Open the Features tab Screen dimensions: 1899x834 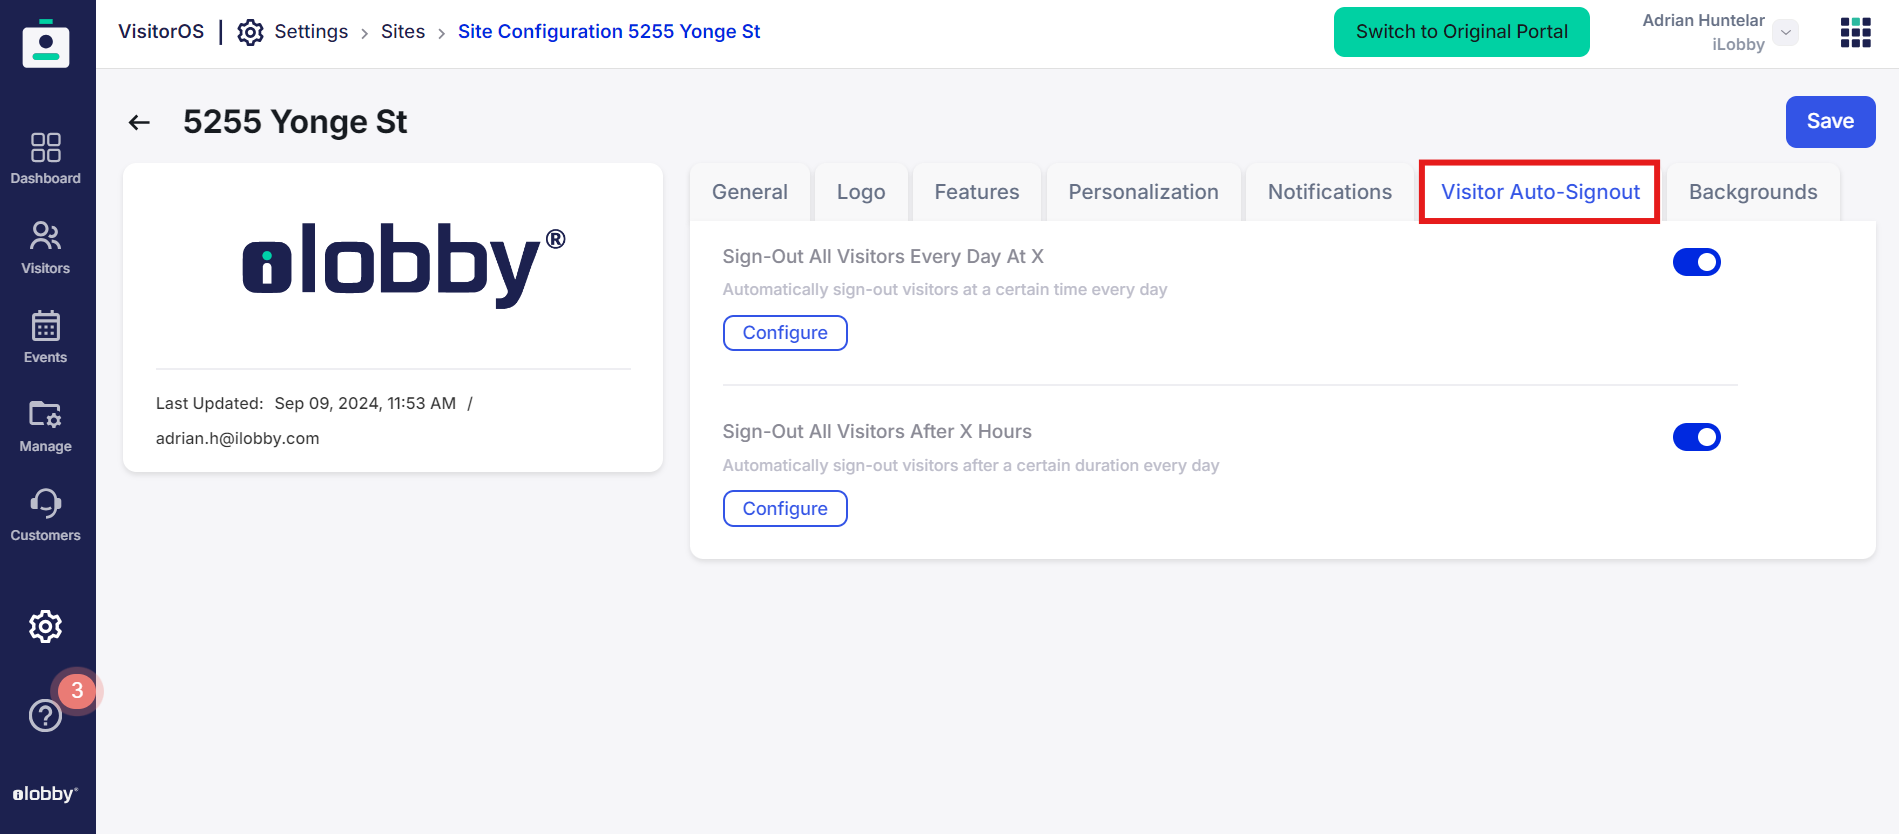(977, 192)
